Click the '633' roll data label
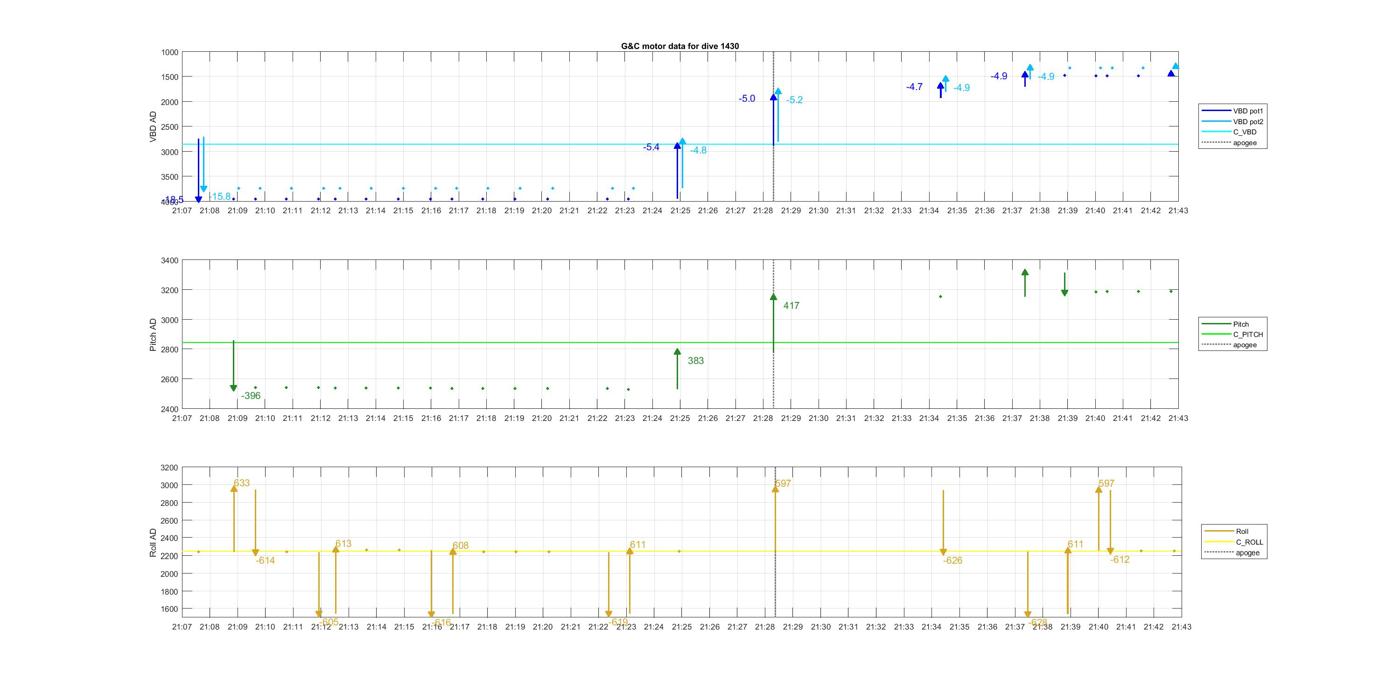This screenshot has height=693, width=1400. pyautogui.click(x=242, y=483)
